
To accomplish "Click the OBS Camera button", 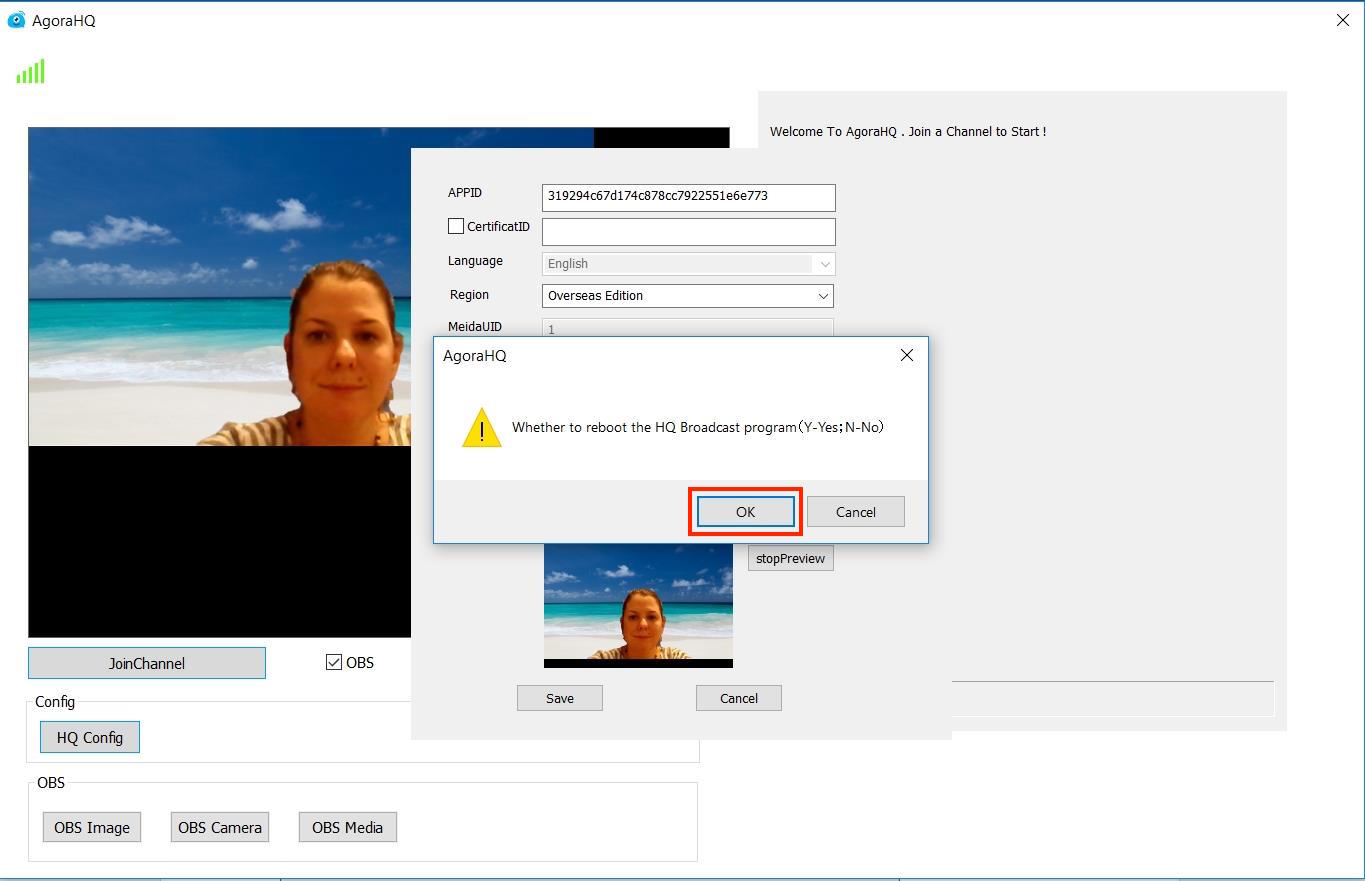I will [220, 827].
